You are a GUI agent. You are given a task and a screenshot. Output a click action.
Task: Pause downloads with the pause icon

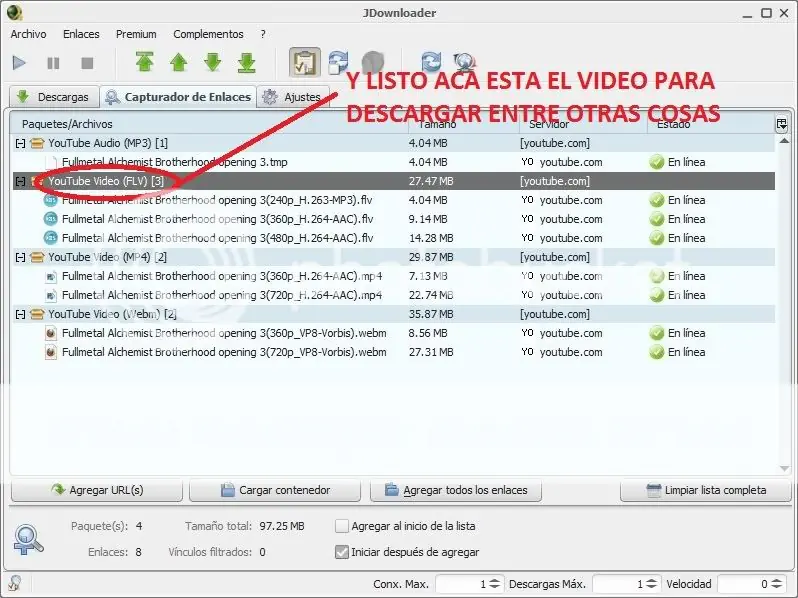pyautogui.click(x=53, y=63)
